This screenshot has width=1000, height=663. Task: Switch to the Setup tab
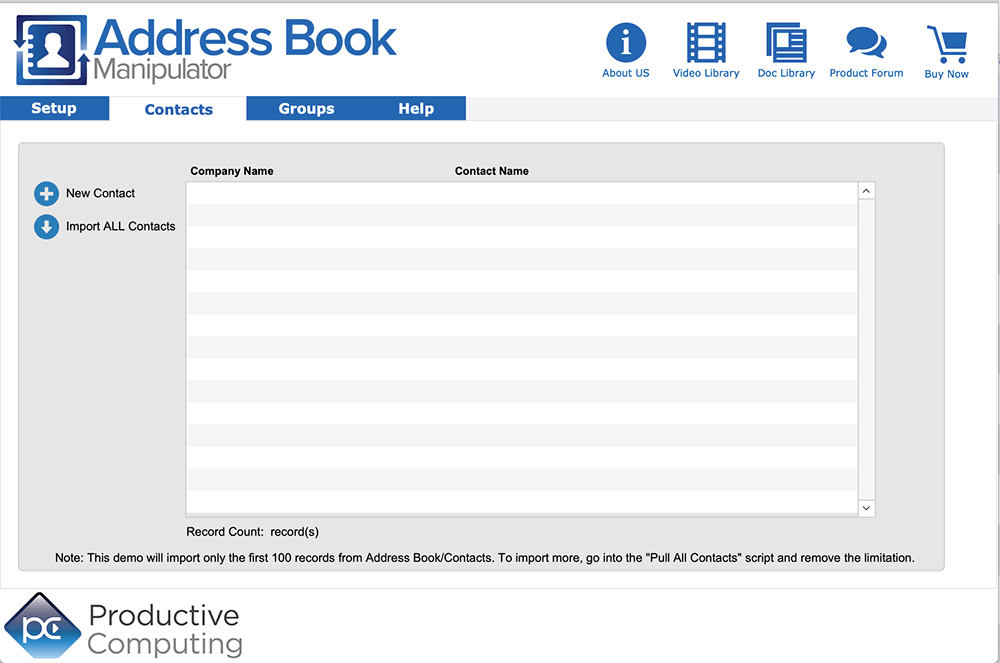(55, 108)
